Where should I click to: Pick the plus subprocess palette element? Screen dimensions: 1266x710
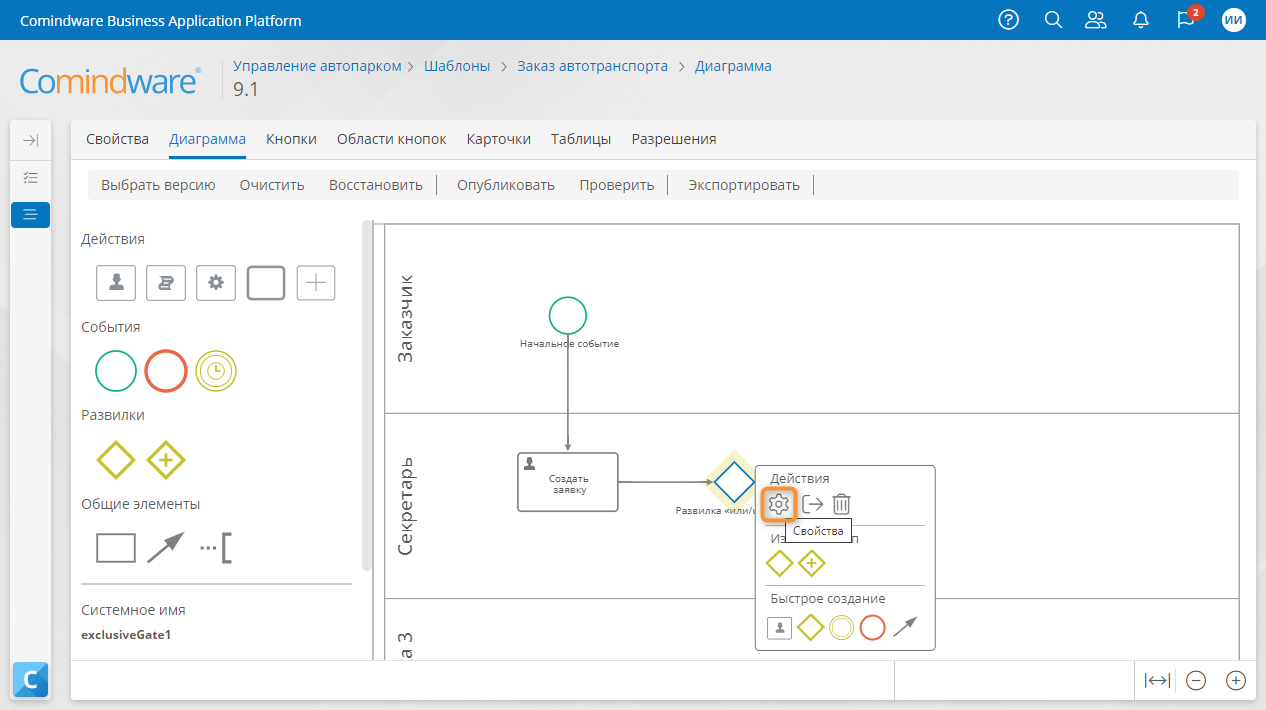pyautogui.click(x=316, y=283)
